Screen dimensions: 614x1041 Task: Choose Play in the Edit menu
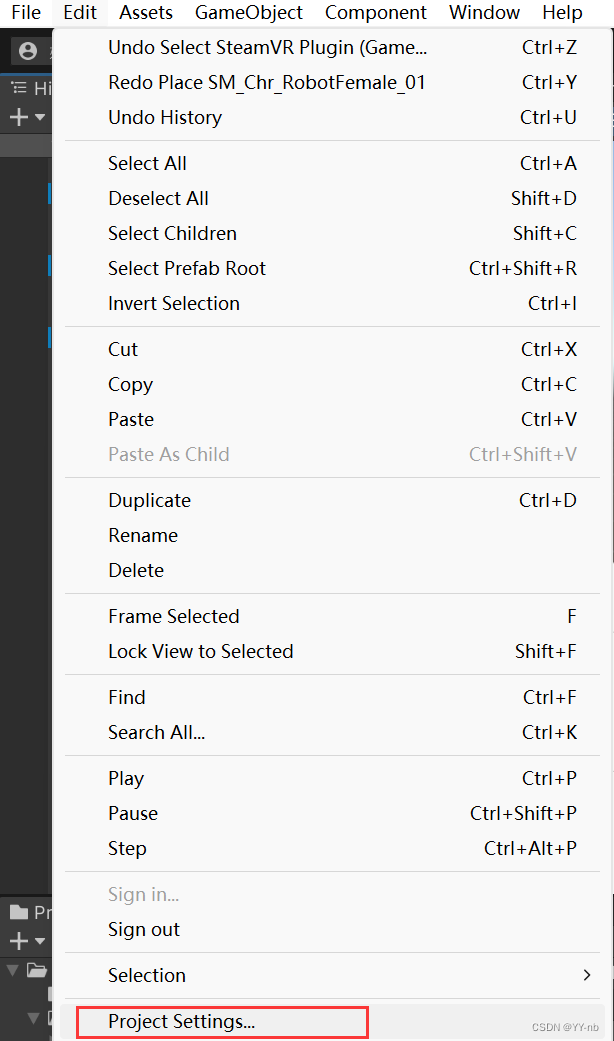tap(126, 778)
